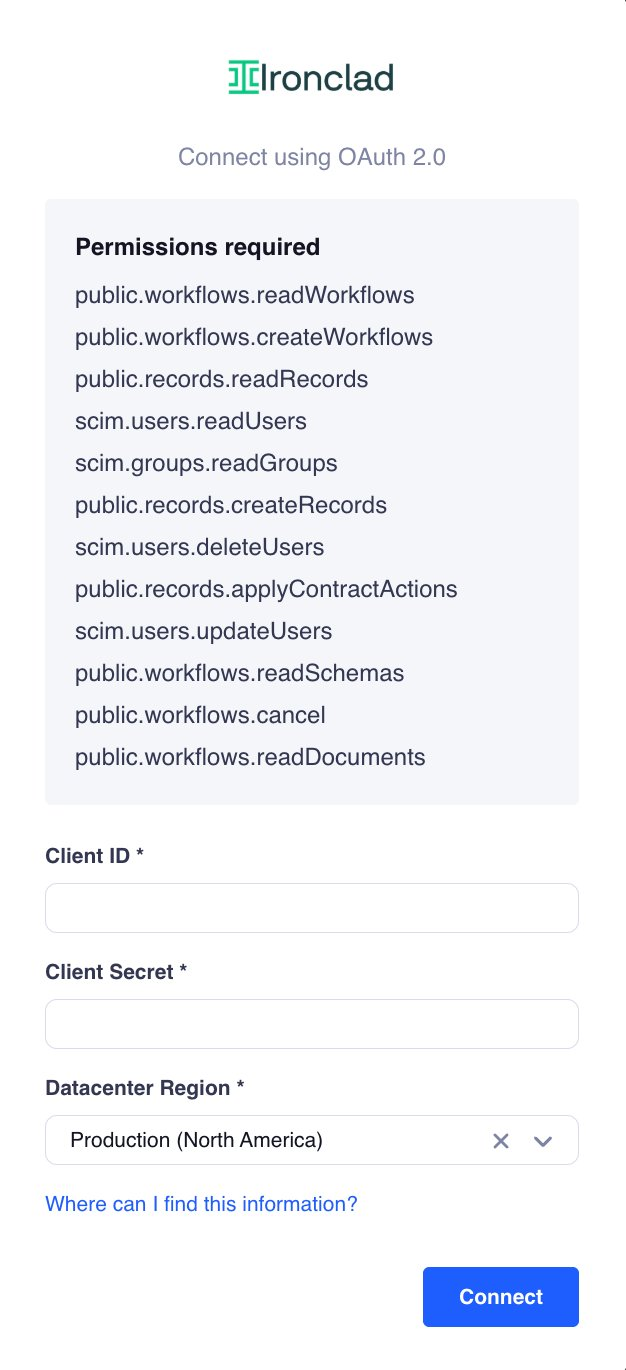Viewport: 626px width, 1370px height.
Task: Select permission public.workflows.readWorkflows
Action: [x=245, y=295]
